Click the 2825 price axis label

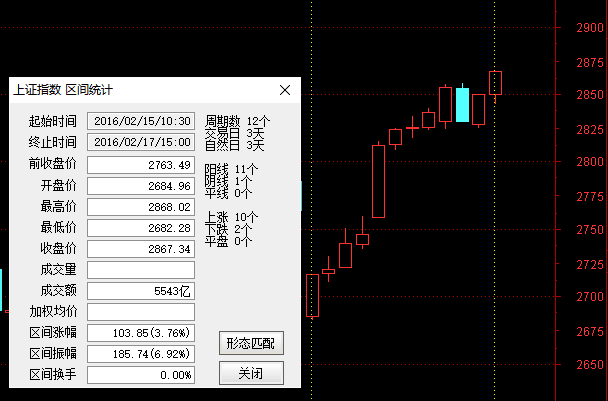tap(590, 130)
